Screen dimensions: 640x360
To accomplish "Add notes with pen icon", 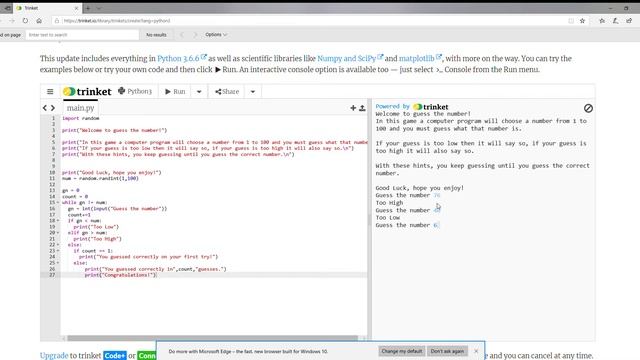I will coord(616,20).
